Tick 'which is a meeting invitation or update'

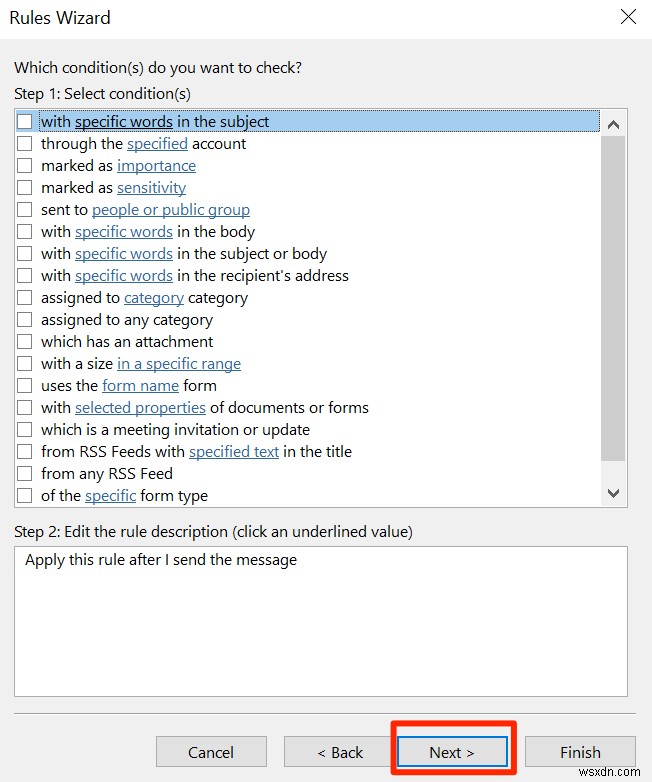click(24, 429)
